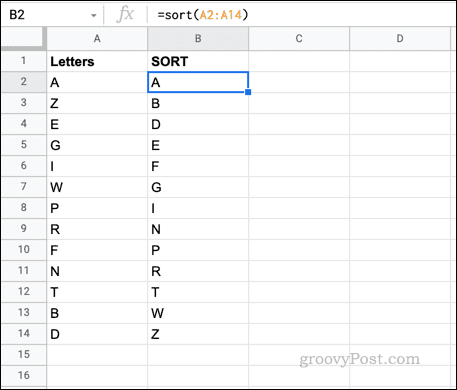This screenshot has height=390, width=457.
Task: Select cell B4 containing D
Action: point(198,124)
